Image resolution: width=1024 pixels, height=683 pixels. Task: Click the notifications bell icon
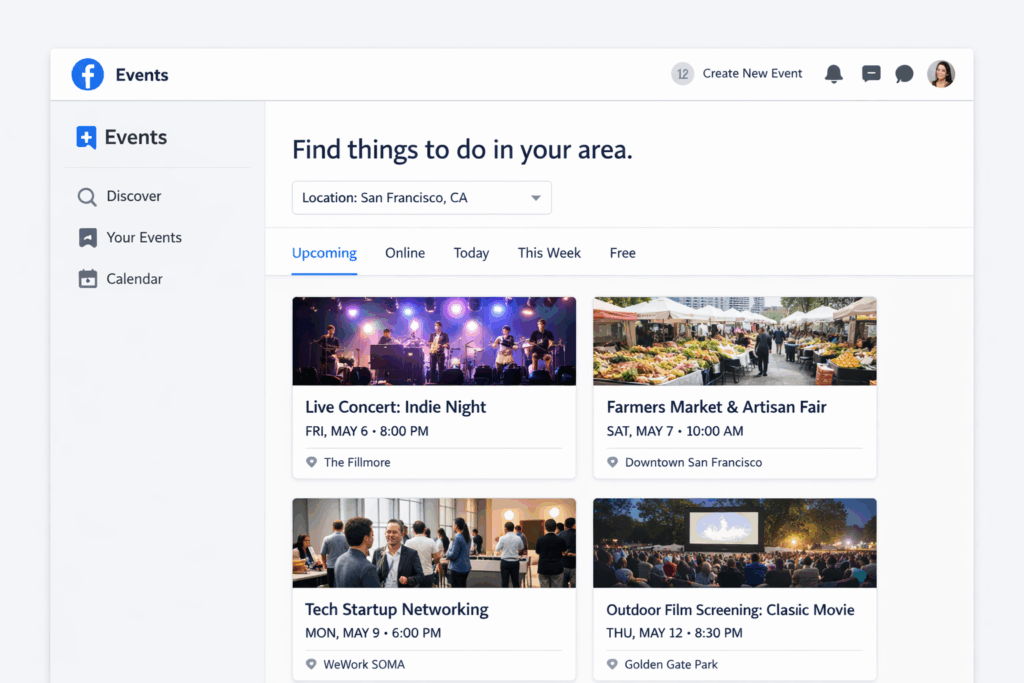click(833, 73)
